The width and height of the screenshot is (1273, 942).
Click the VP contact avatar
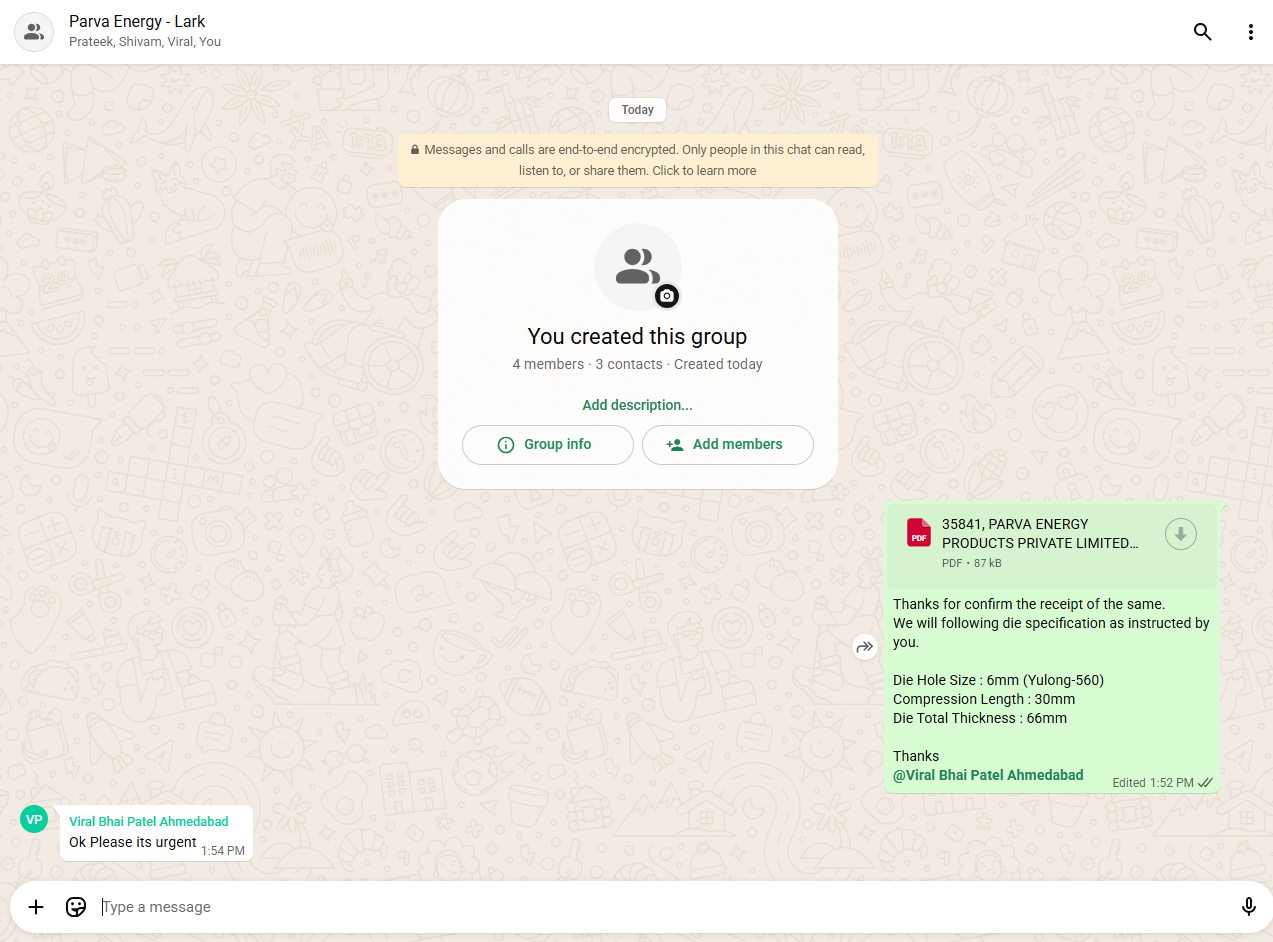tap(34, 819)
